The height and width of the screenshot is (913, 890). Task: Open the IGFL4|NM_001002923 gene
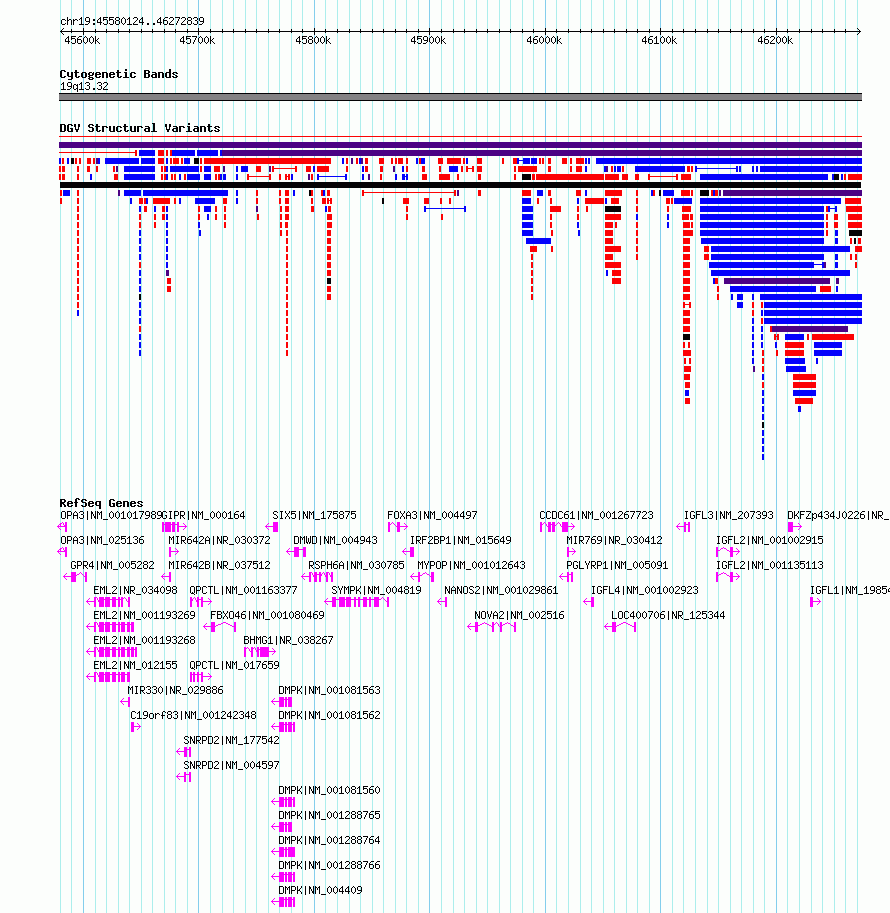point(645,590)
